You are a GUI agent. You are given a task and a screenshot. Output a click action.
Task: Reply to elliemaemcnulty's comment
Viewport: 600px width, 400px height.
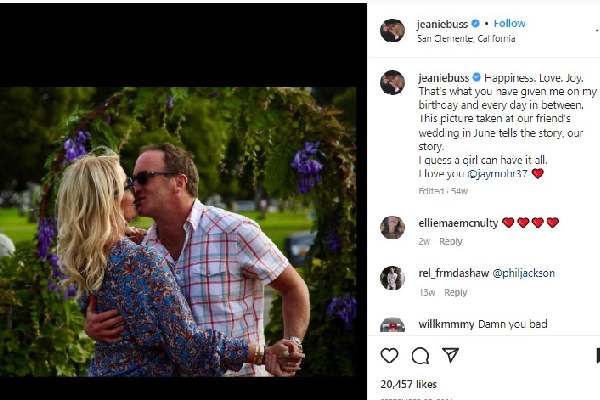tap(451, 242)
